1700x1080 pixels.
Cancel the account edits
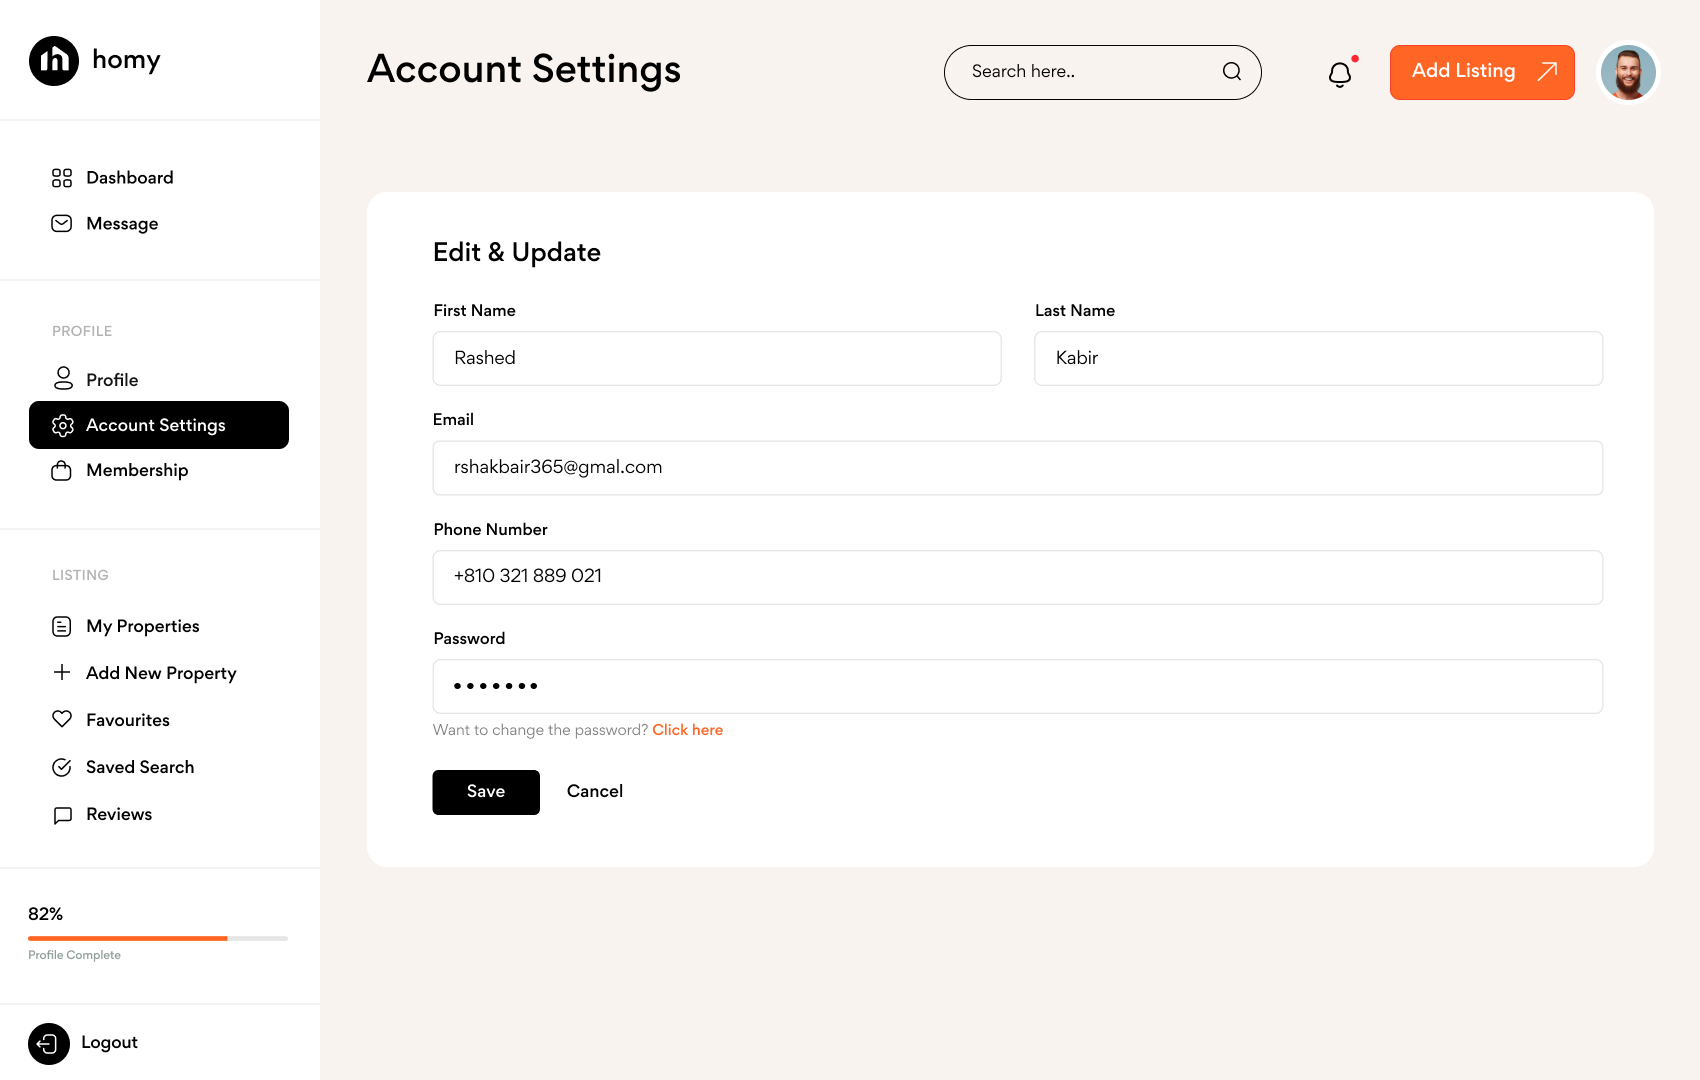pyautogui.click(x=594, y=792)
